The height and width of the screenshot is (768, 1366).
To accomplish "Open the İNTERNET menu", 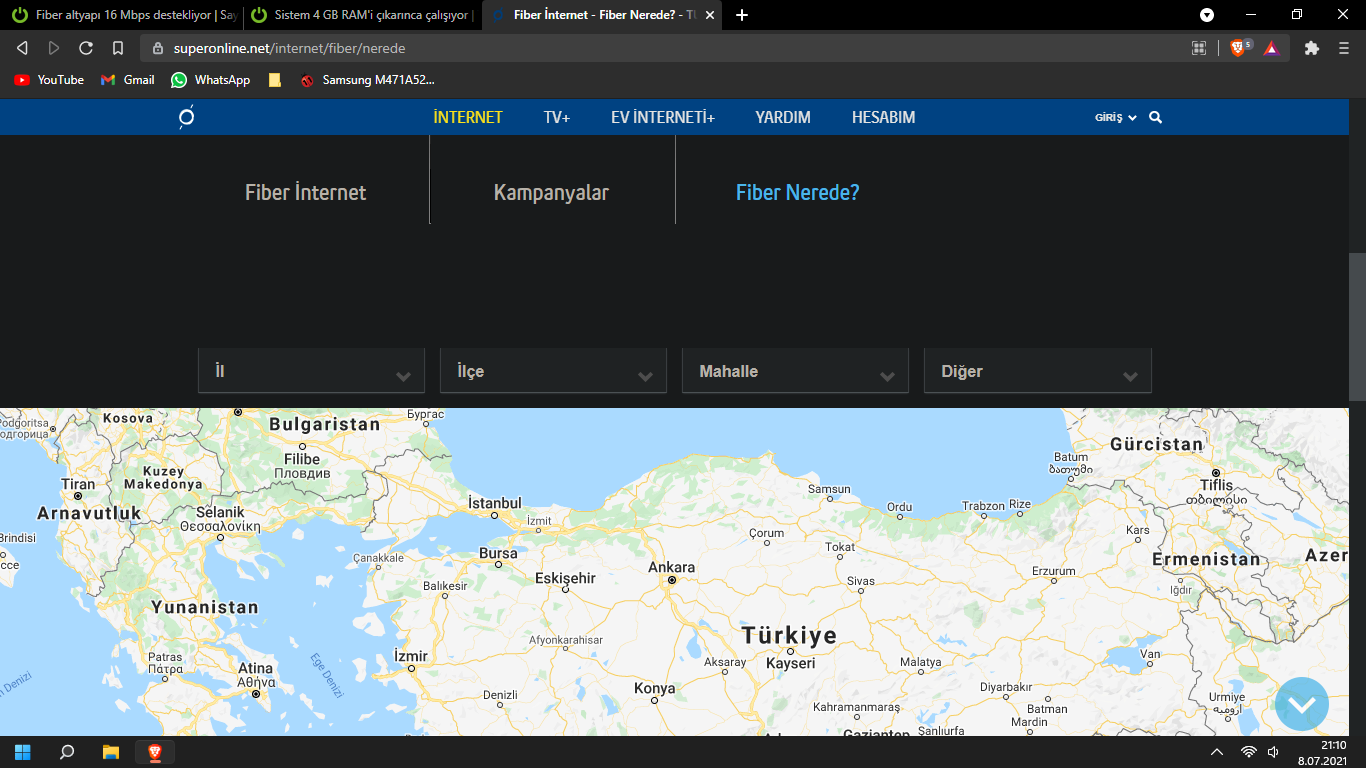I will tap(468, 117).
